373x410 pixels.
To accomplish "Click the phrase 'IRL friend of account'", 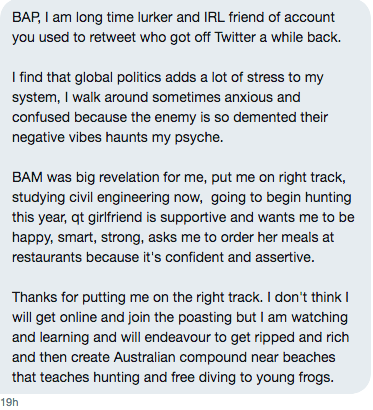I will click(269, 17).
